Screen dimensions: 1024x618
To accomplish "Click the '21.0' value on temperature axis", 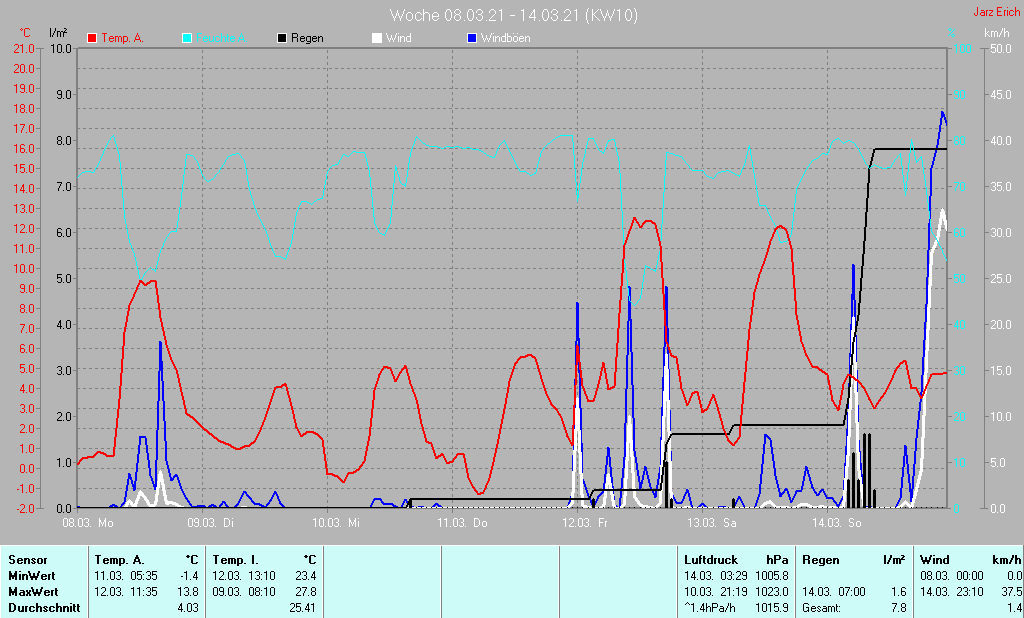I will 24,48.
